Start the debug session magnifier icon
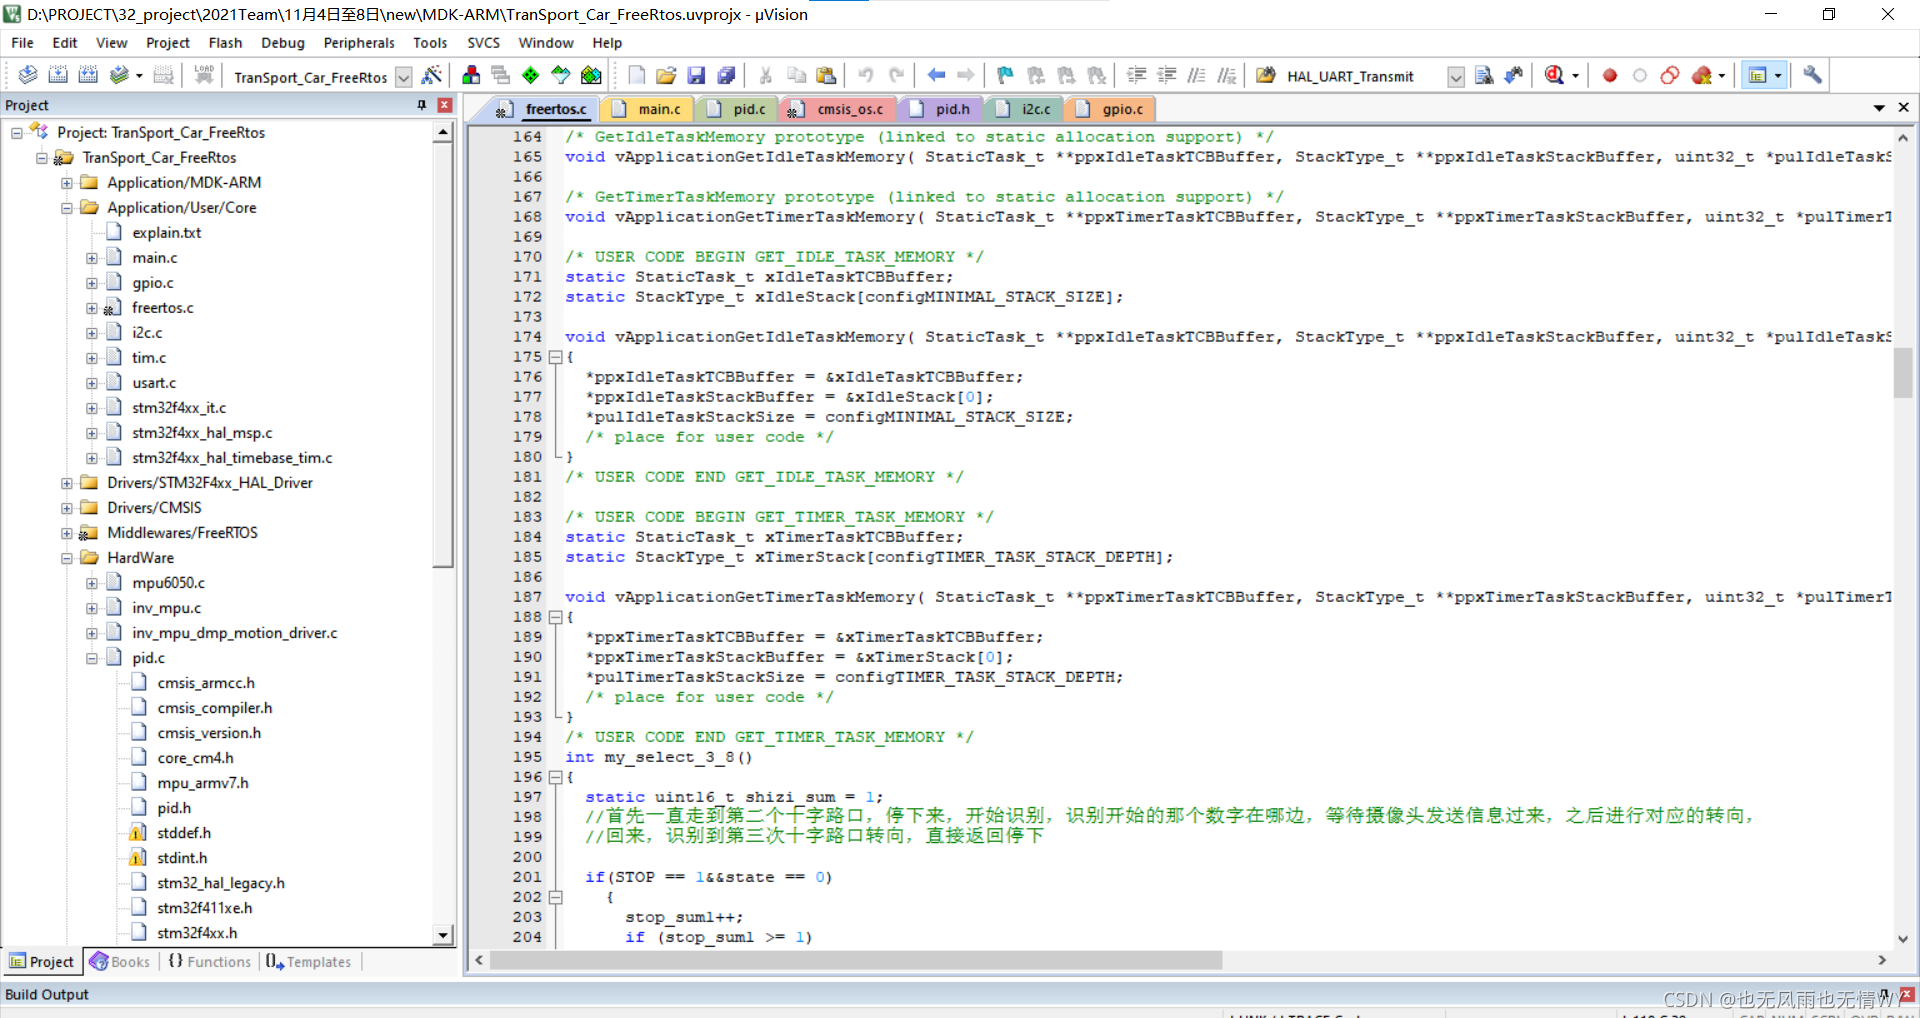 [x=1554, y=75]
